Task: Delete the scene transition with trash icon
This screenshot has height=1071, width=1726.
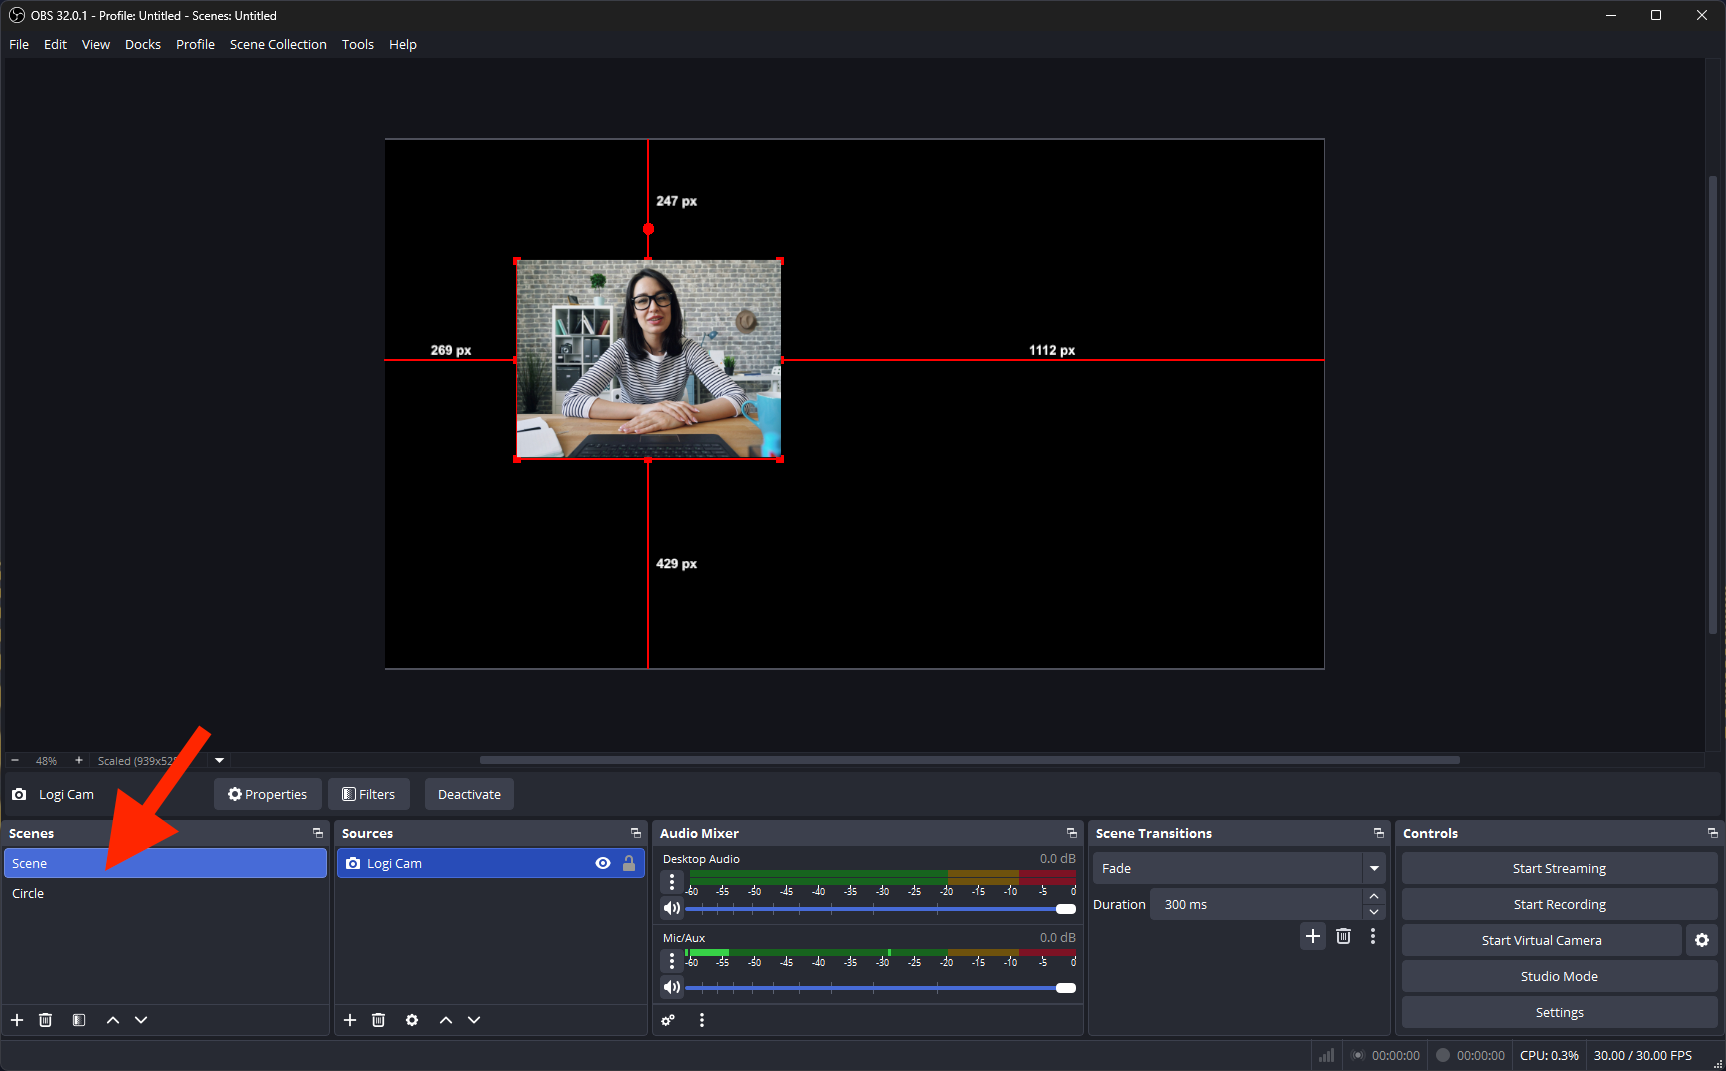Action: (x=1343, y=936)
